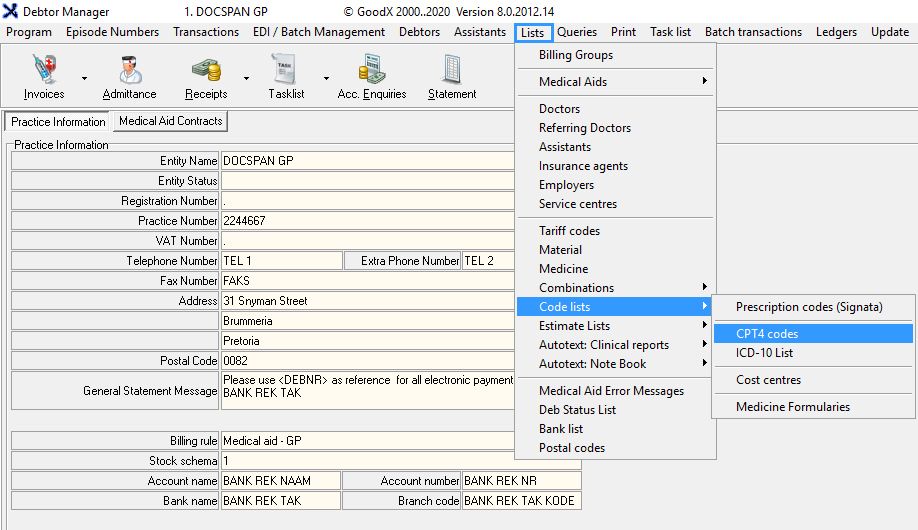The image size is (918, 530).
Task: Switch to Medical Aid Contracts tab
Action: pos(170,121)
